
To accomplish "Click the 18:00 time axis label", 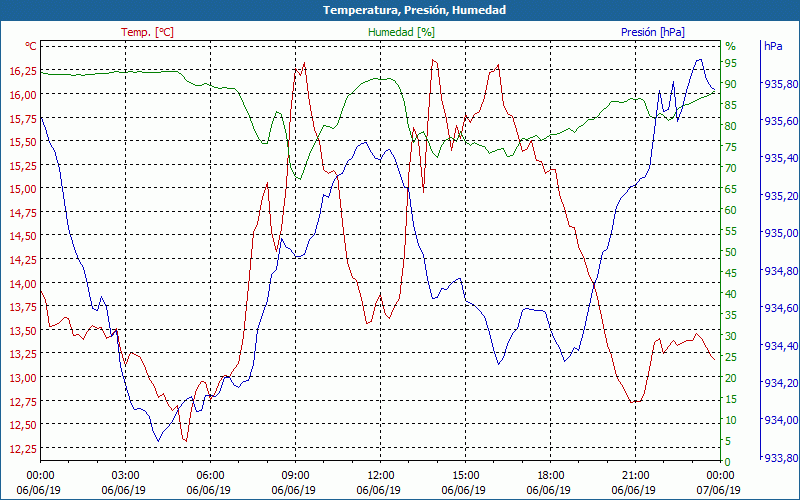I will point(550,476).
